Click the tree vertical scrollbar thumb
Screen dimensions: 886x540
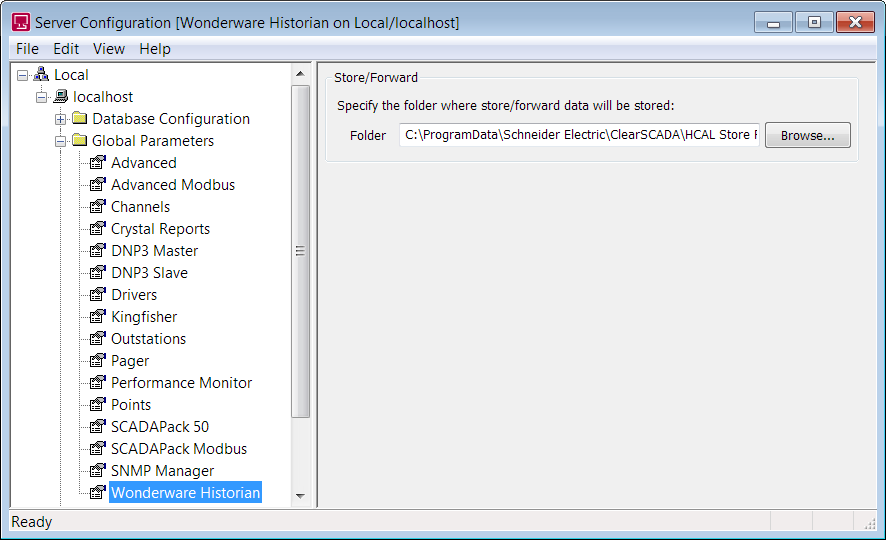[x=301, y=251]
